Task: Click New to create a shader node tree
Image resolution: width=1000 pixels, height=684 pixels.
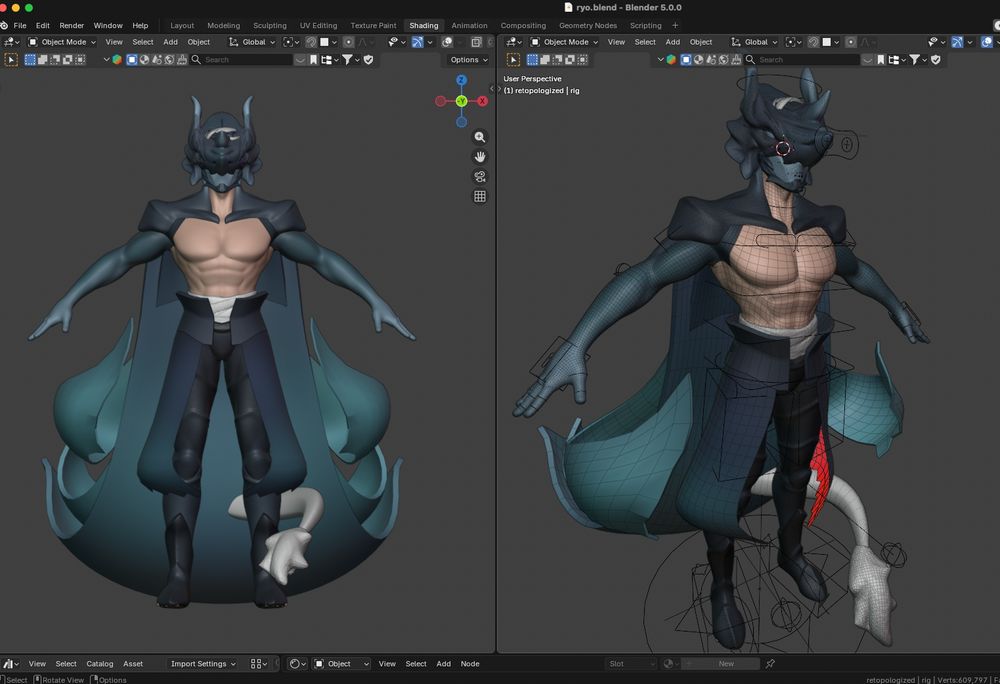Action: pos(726,663)
